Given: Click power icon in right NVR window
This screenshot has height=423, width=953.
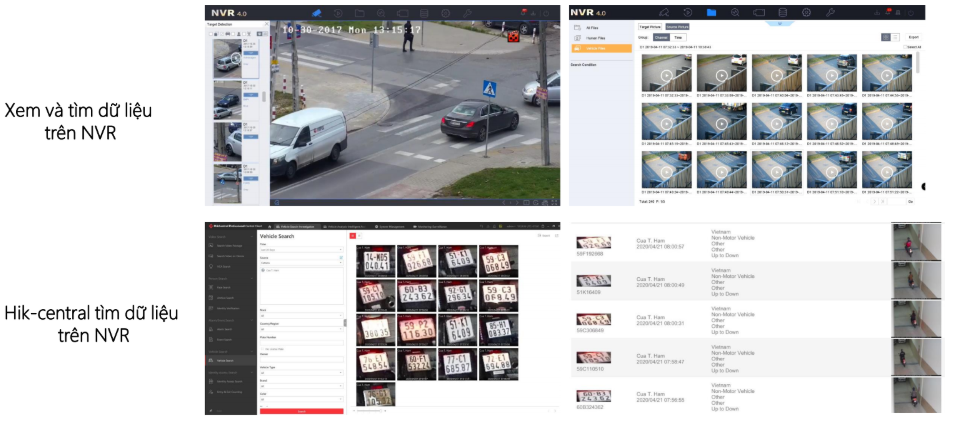Looking at the screenshot, I should tap(910, 13).
